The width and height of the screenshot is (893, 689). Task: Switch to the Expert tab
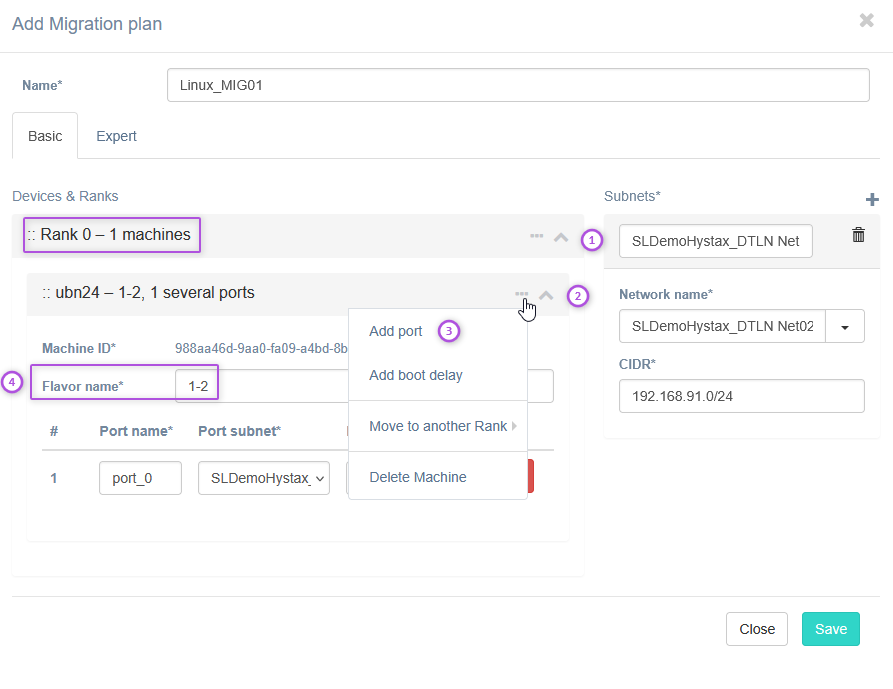[116, 136]
